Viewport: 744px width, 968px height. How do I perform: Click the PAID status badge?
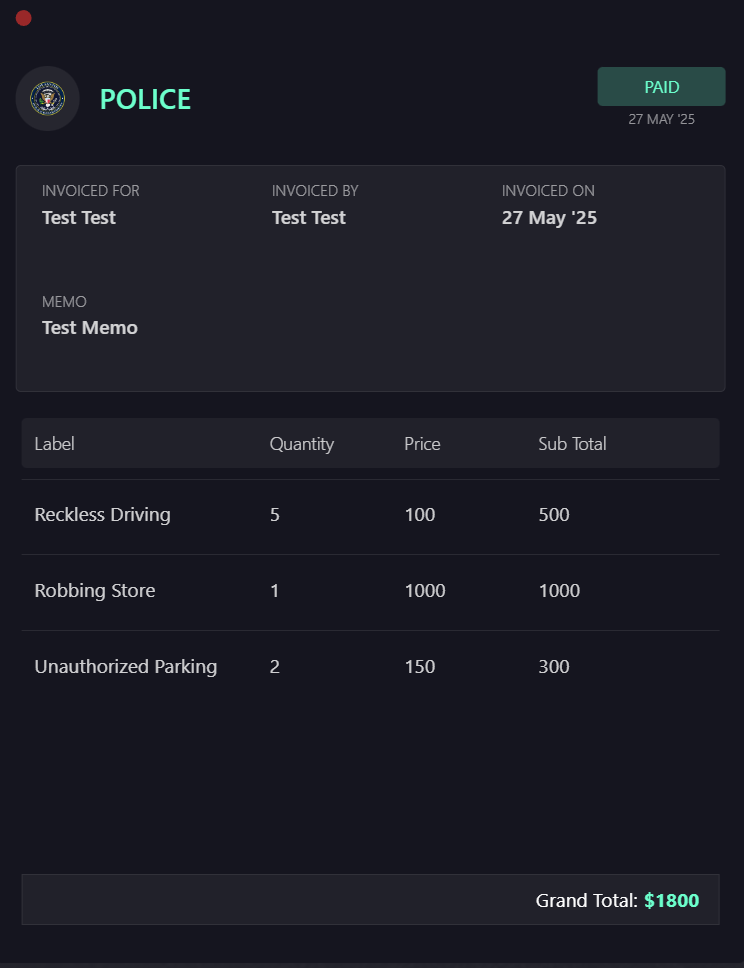coord(661,87)
